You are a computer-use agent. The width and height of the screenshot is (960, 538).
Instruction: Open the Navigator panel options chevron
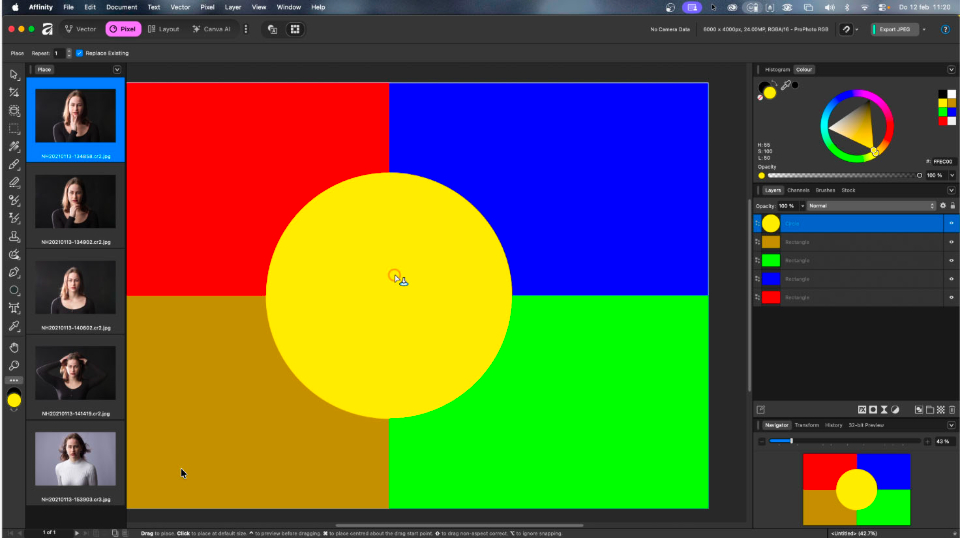951,425
